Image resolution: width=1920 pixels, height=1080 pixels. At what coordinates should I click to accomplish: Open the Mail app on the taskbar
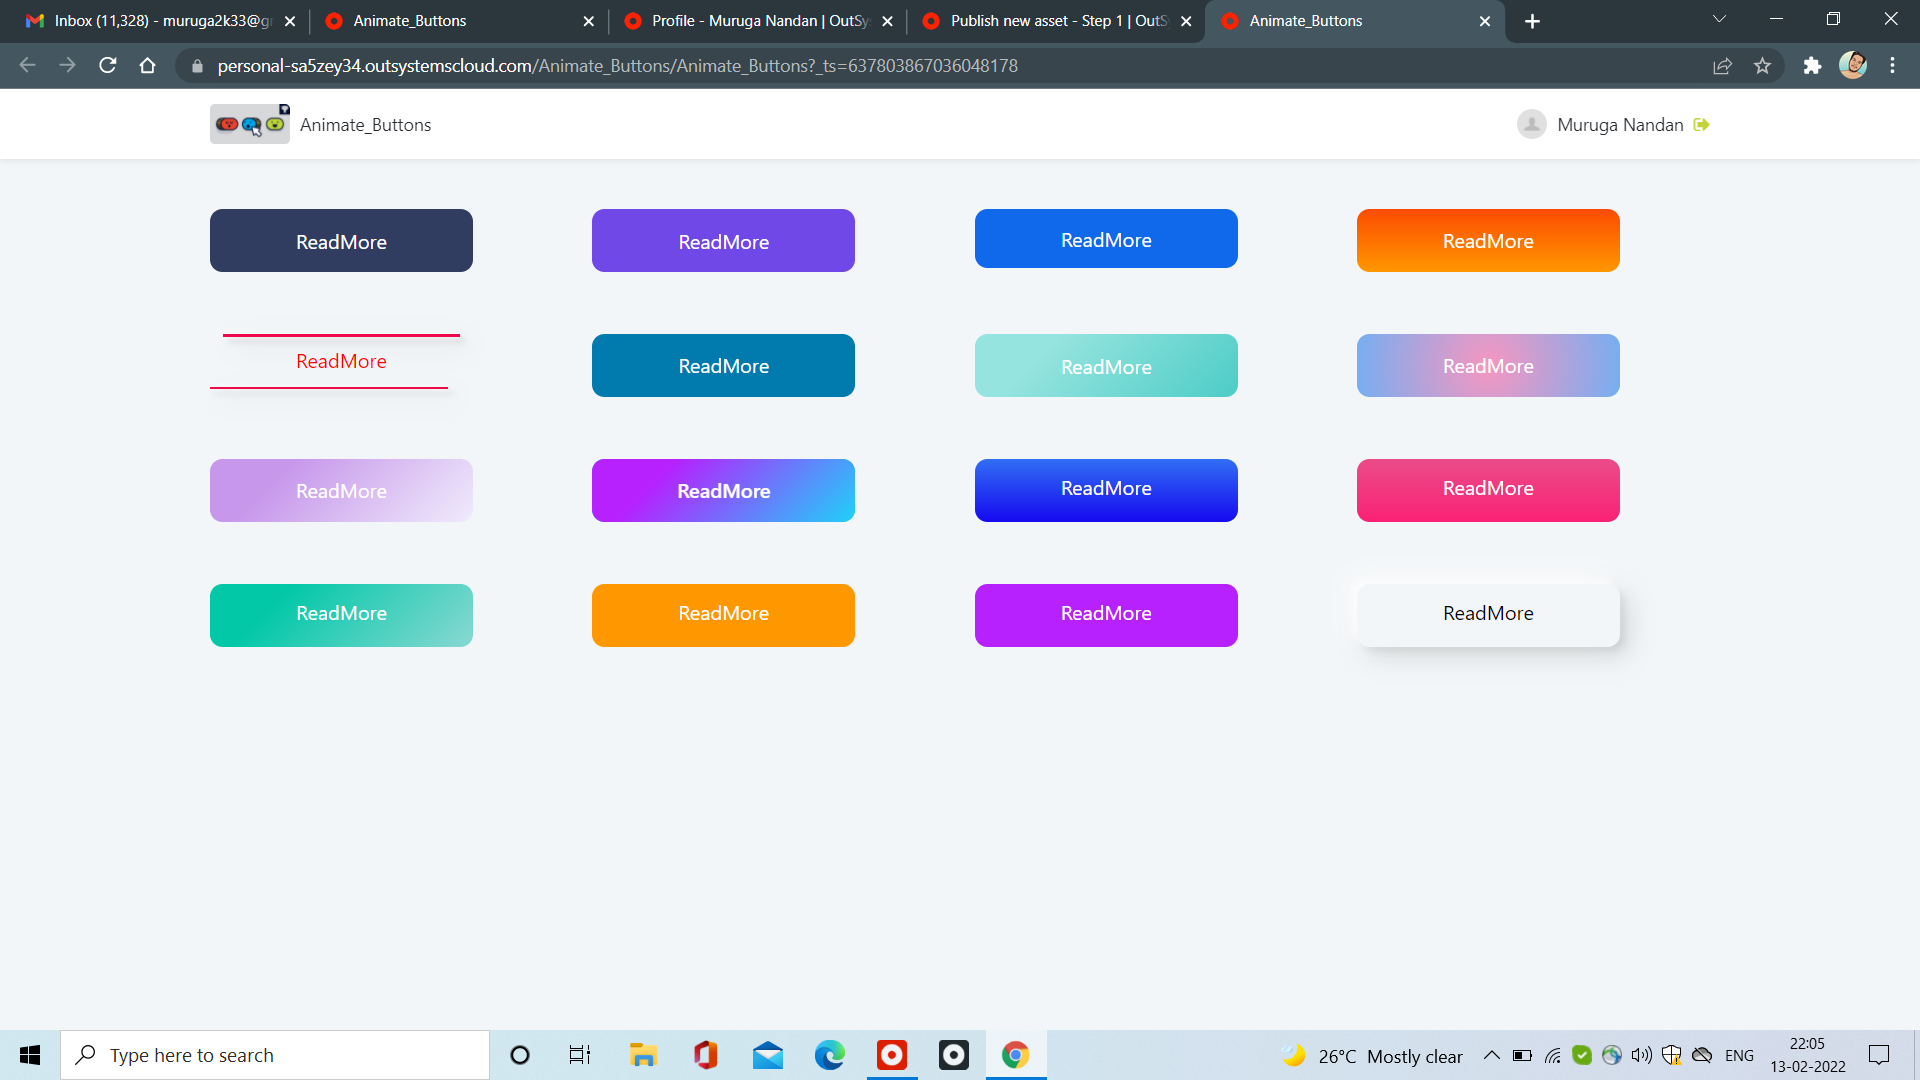coord(767,1055)
